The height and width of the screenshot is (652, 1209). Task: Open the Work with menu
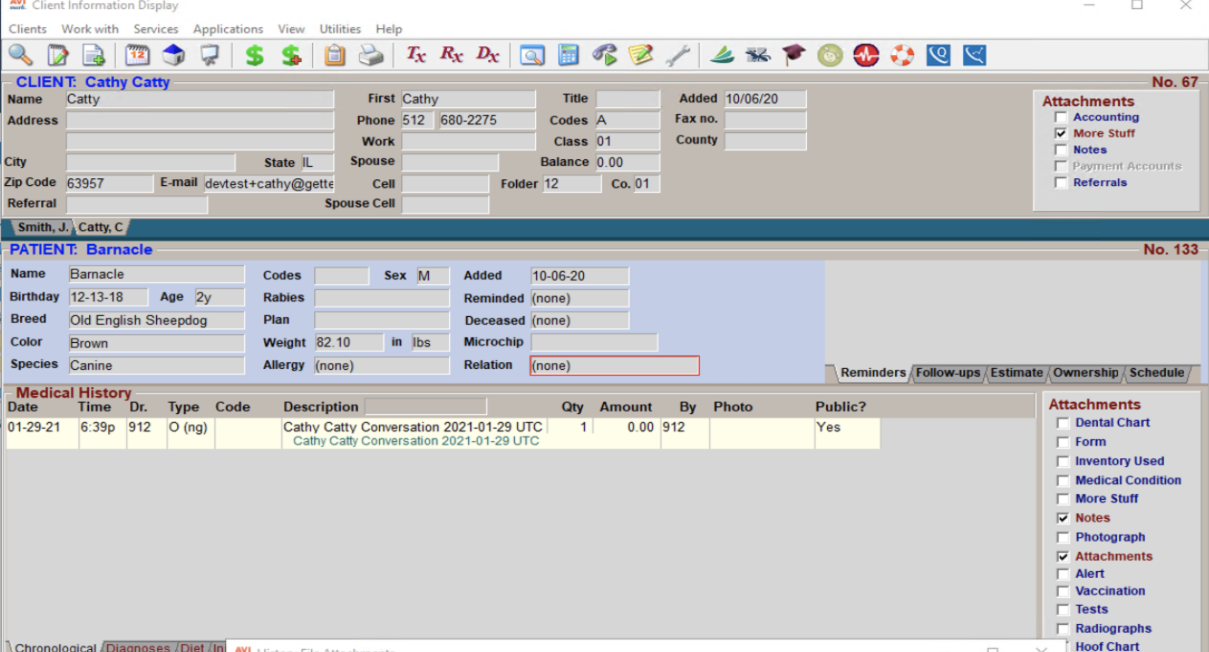(x=90, y=29)
